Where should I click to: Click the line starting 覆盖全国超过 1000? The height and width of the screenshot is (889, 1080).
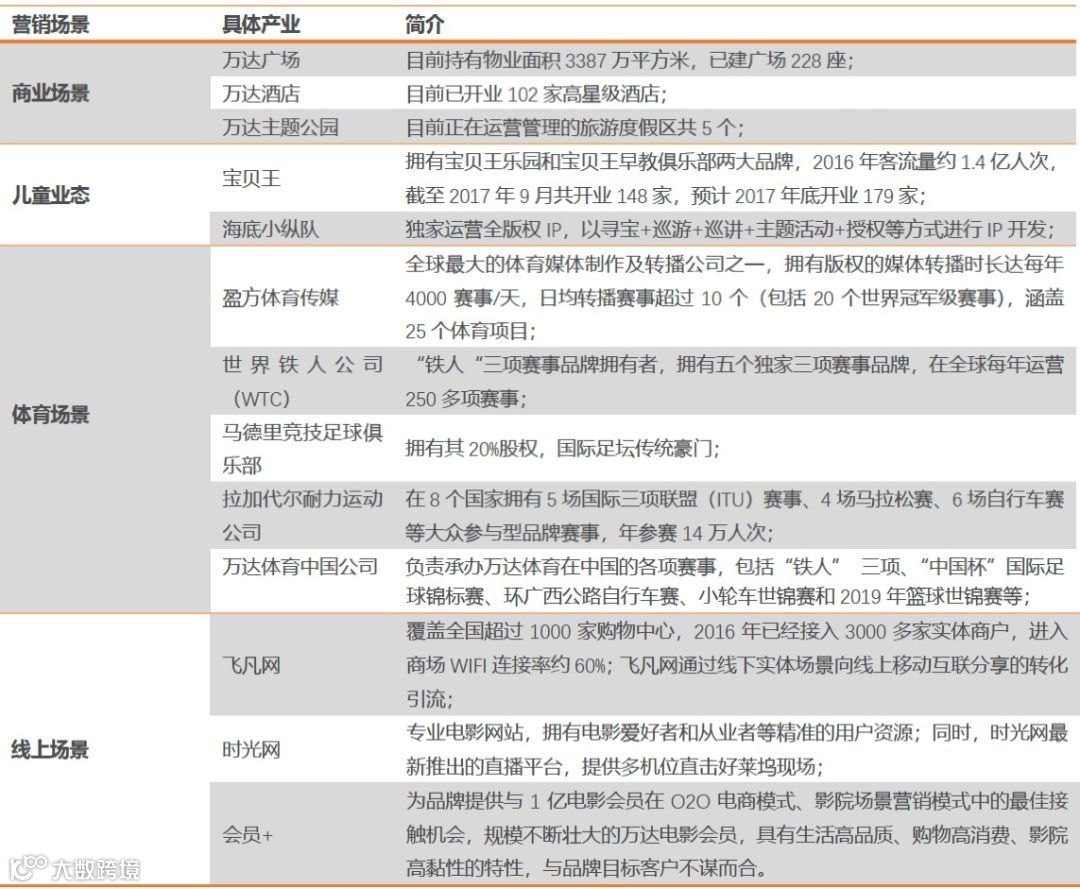click(736, 631)
